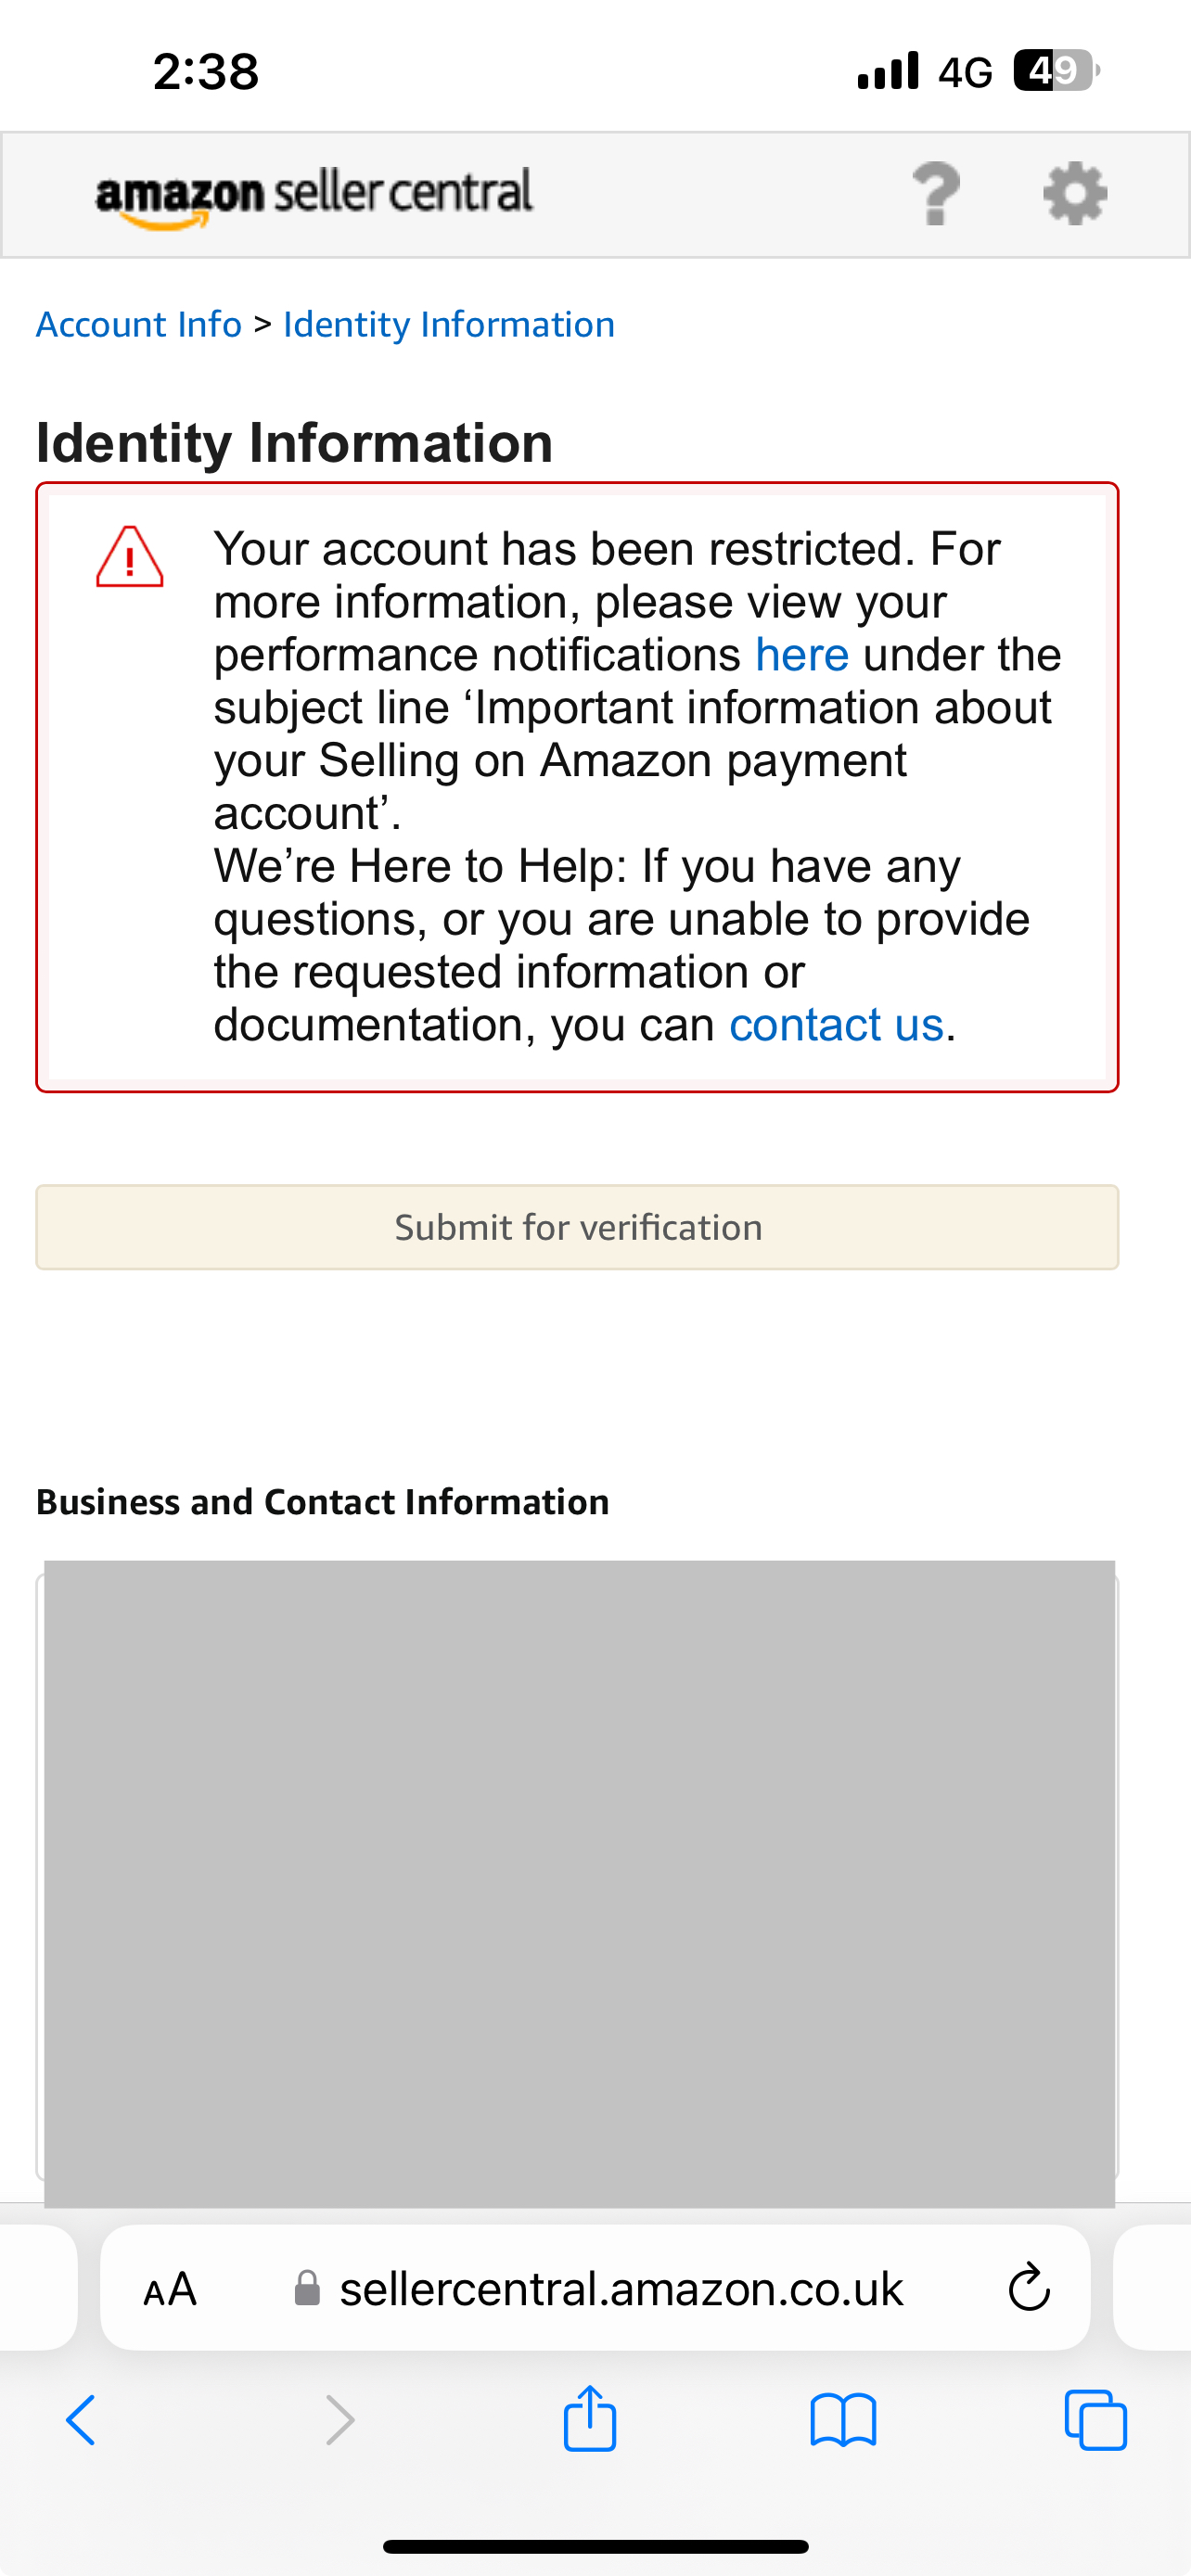Open the settings gear icon

click(1075, 194)
